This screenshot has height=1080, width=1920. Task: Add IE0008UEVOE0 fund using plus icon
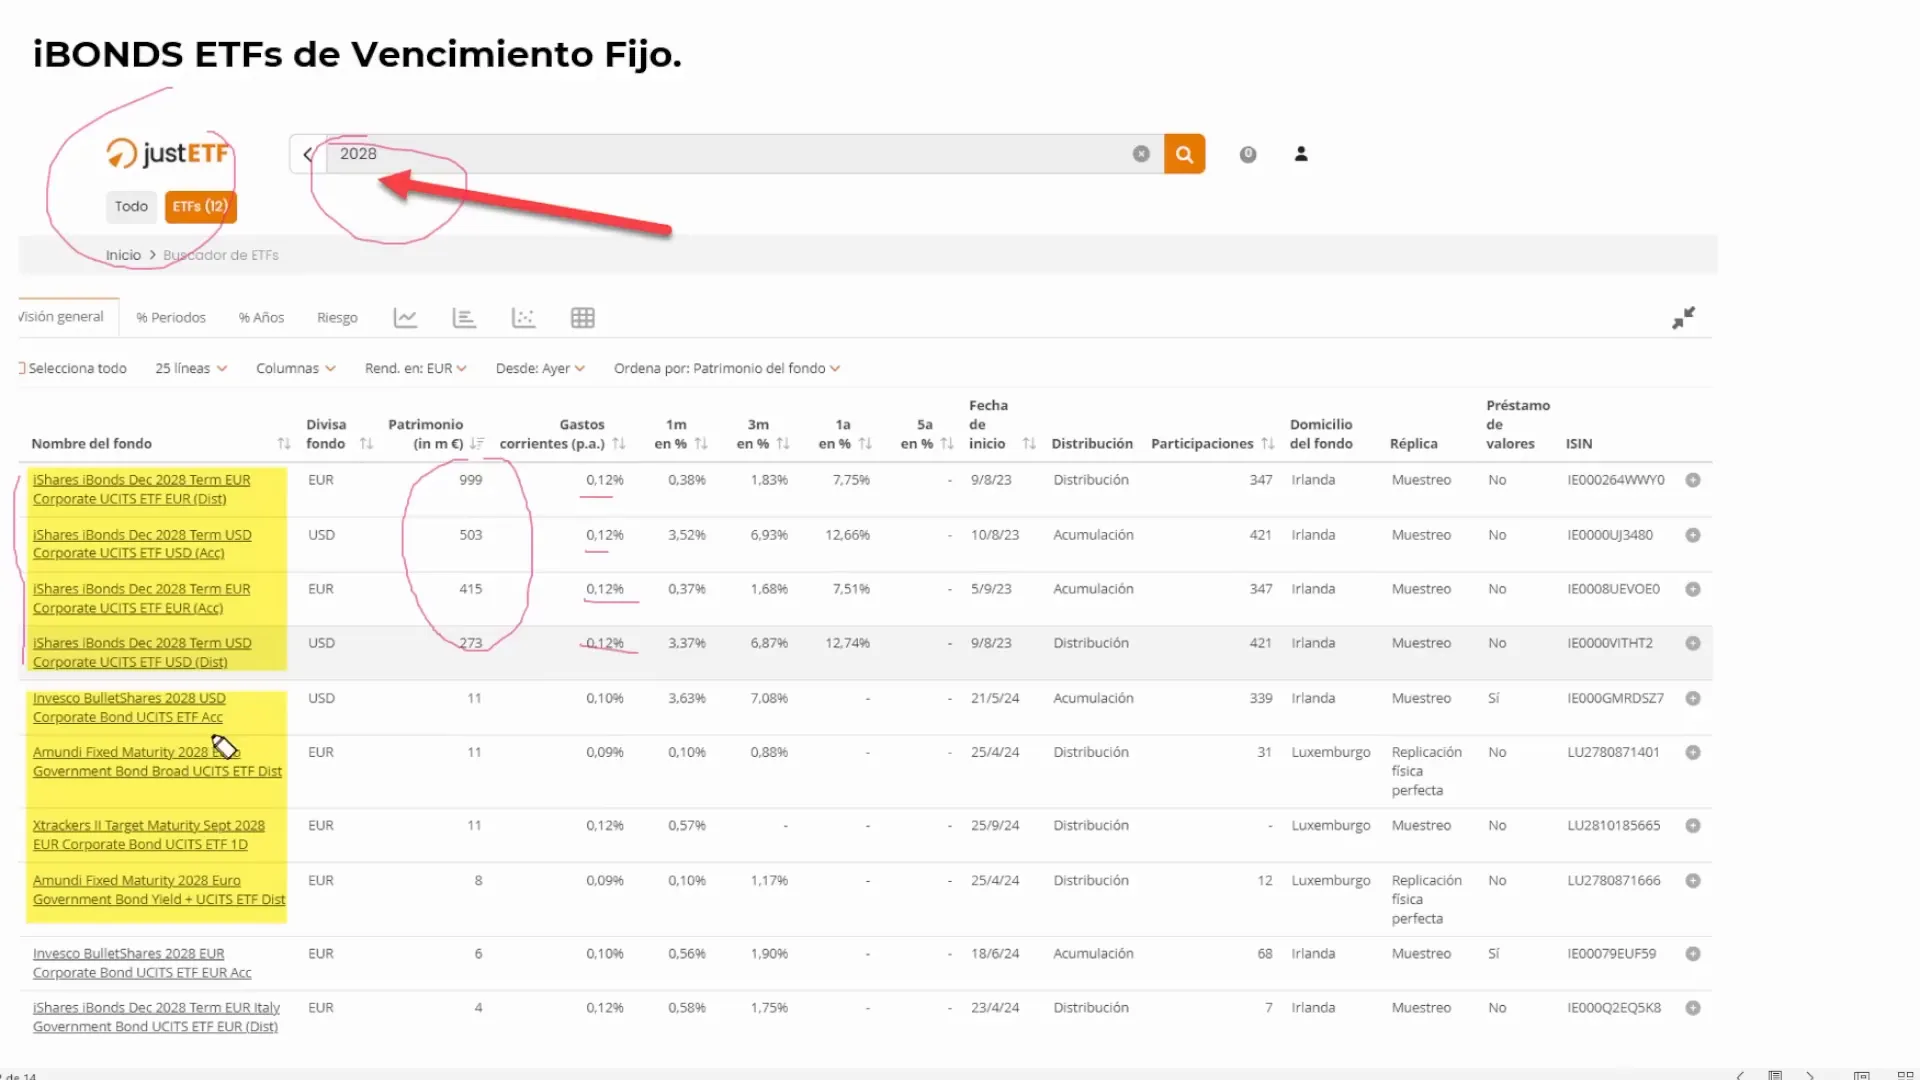[1693, 589]
